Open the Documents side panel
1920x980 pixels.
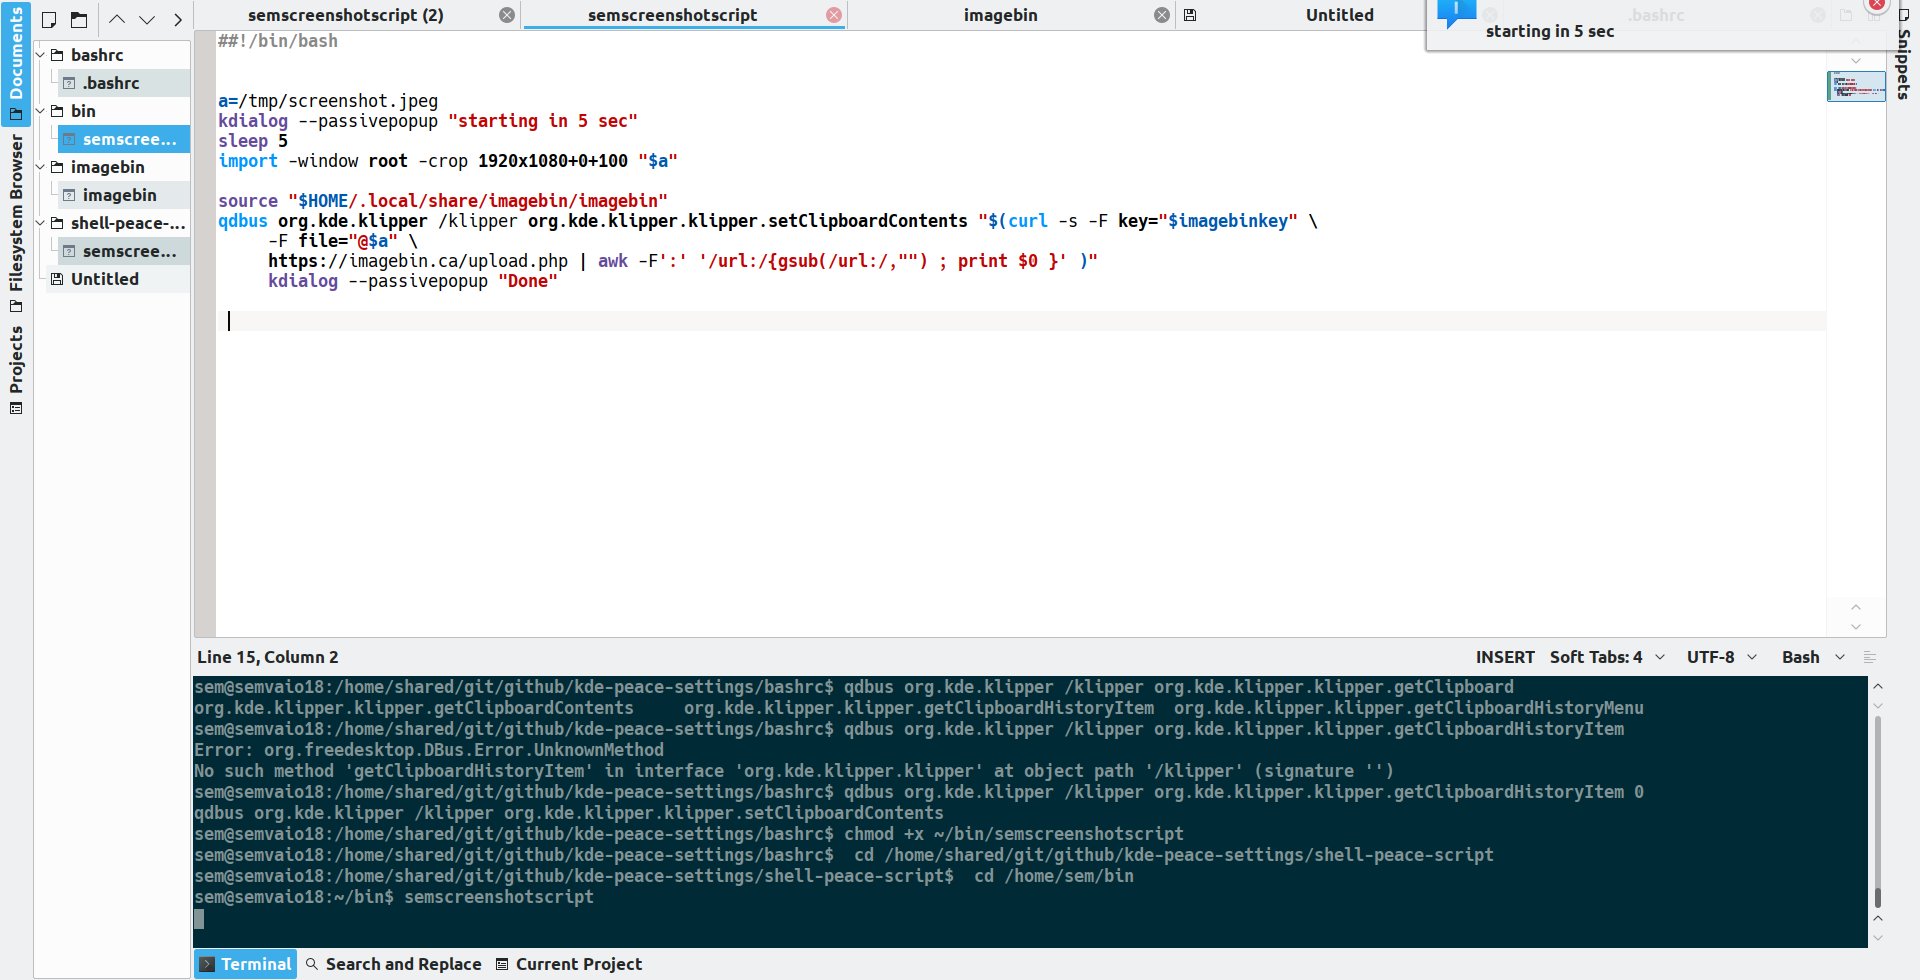pyautogui.click(x=16, y=63)
